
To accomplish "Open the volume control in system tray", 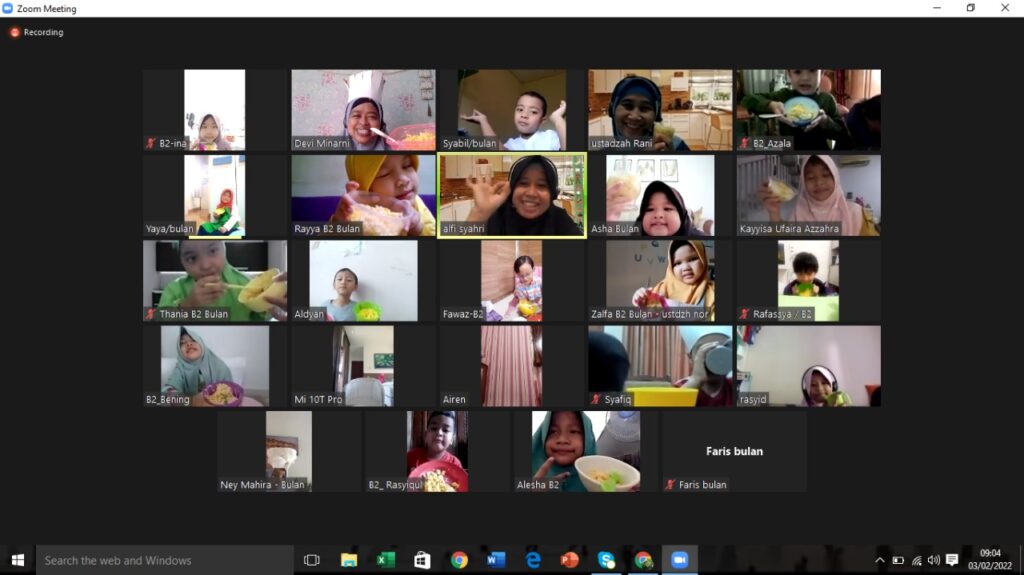I will (x=933, y=560).
